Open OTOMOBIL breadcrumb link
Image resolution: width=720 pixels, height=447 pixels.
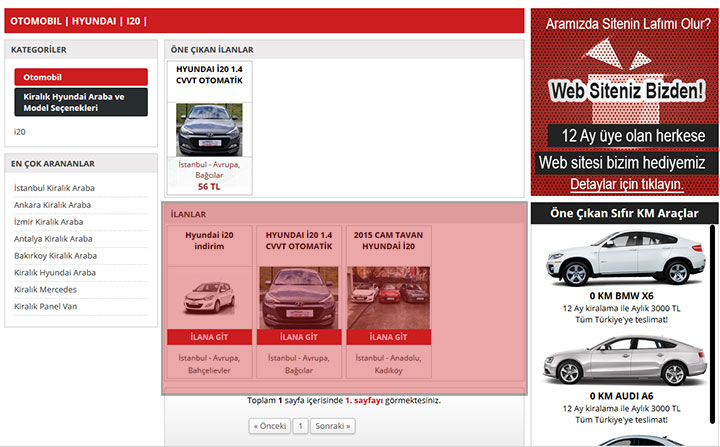click(x=36, y=21)
